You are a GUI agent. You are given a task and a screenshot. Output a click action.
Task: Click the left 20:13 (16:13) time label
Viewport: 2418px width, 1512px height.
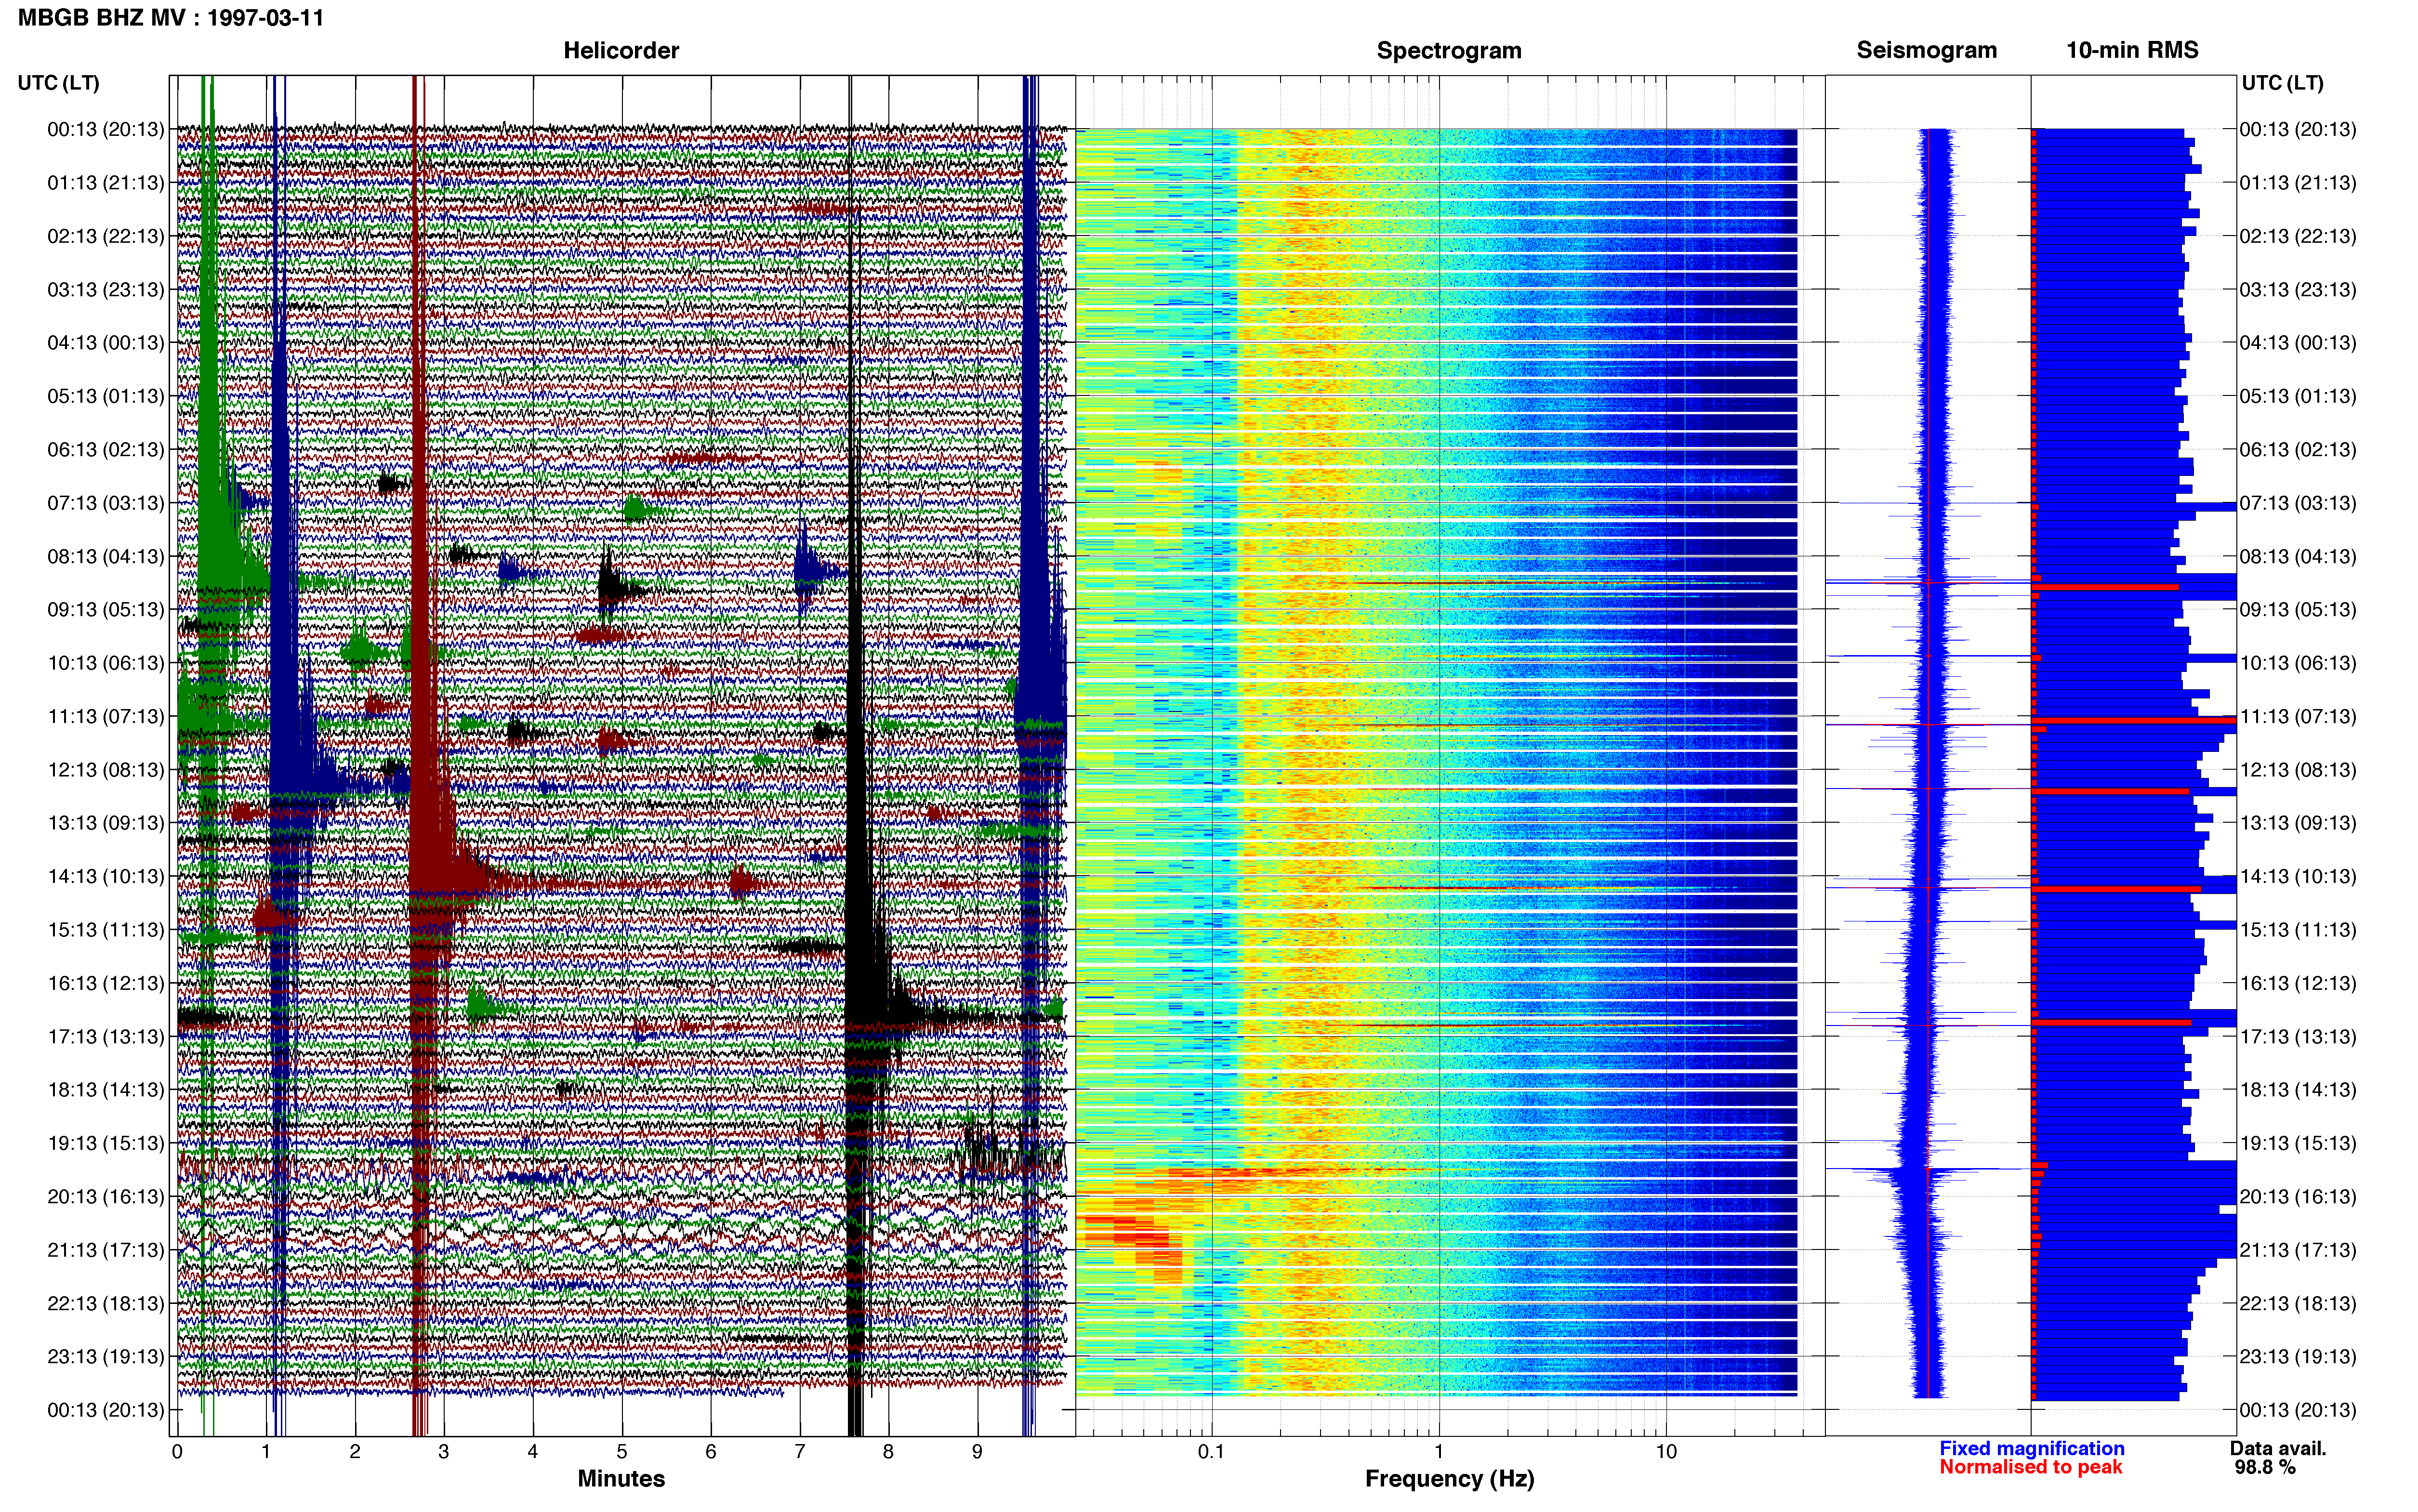[x=106, y=1196]
